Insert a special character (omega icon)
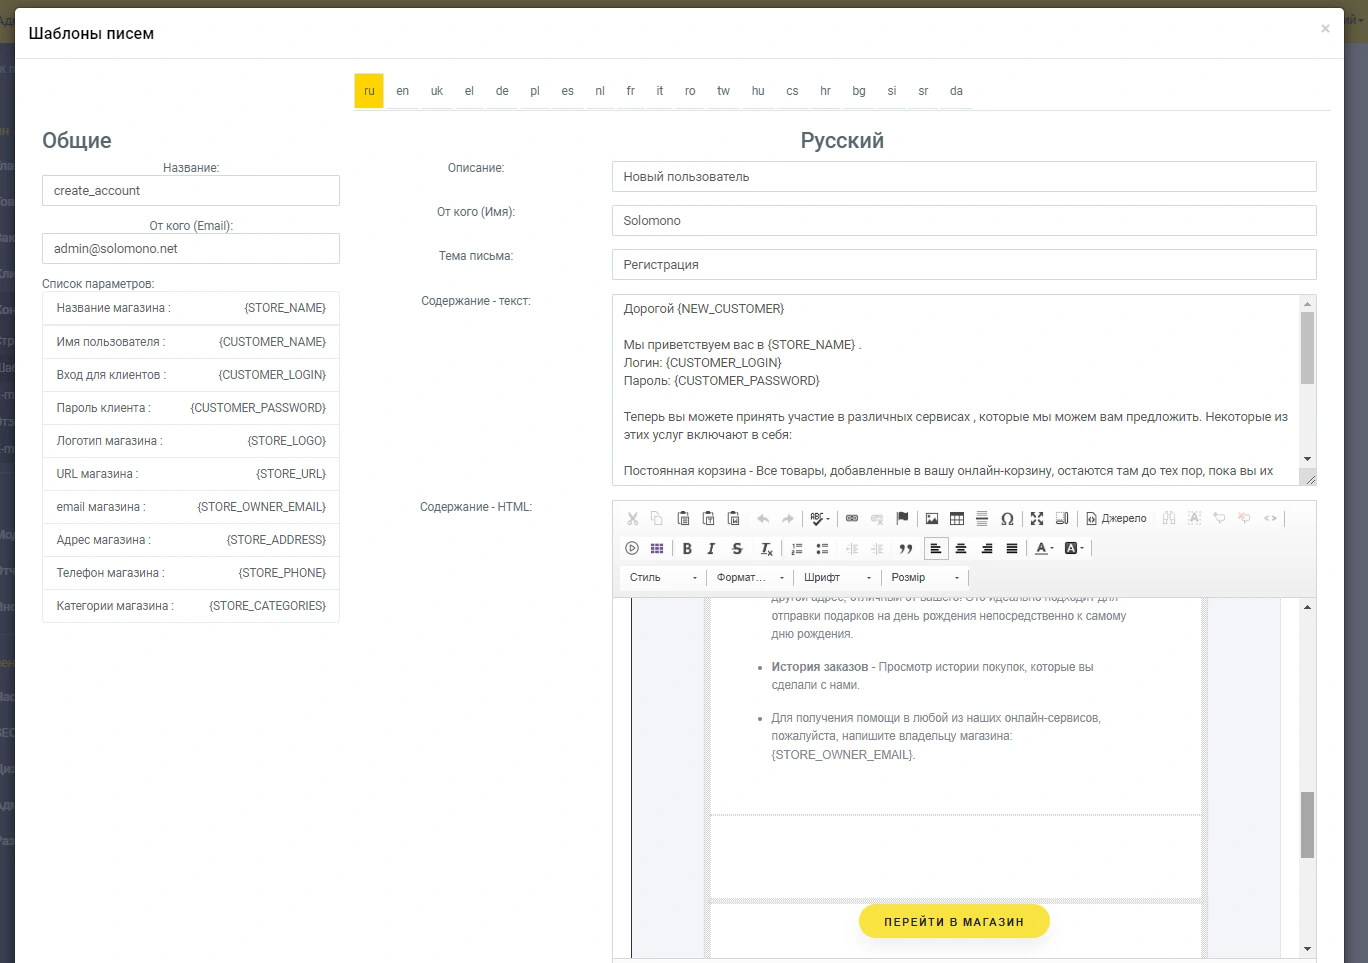Image resolution: width=1368 pixels, height=963 pixels. [1007, 518]
